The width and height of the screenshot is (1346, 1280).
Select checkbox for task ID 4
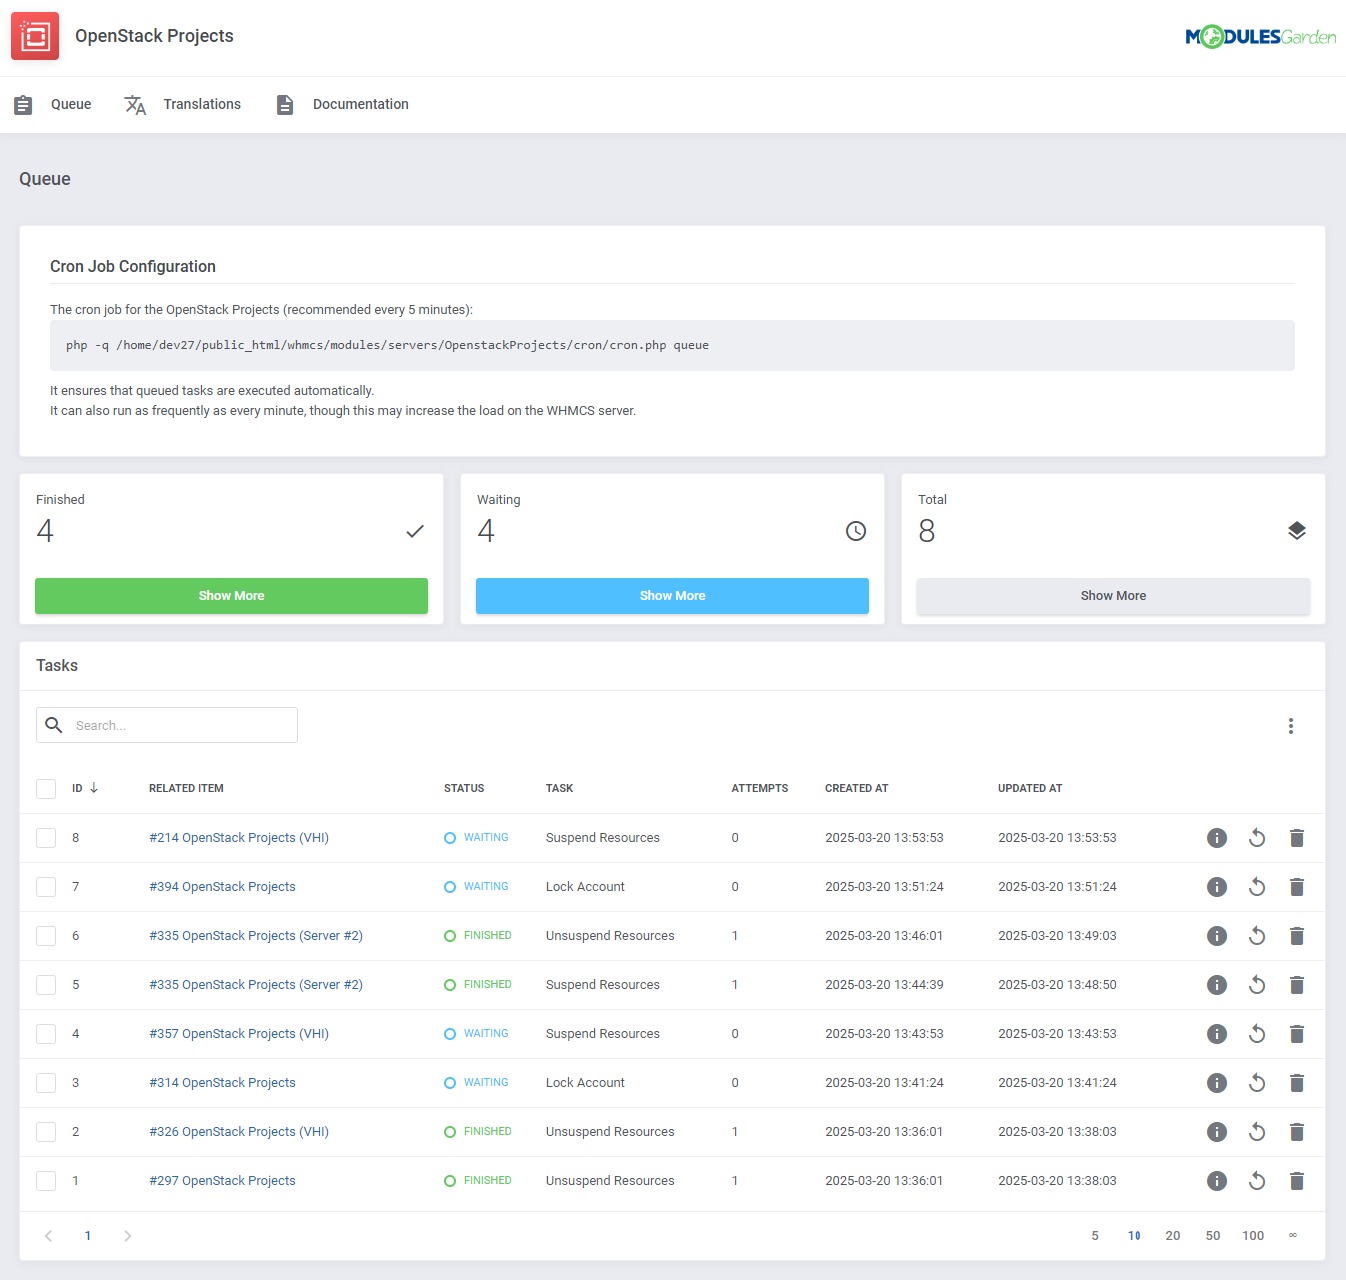46,1034
